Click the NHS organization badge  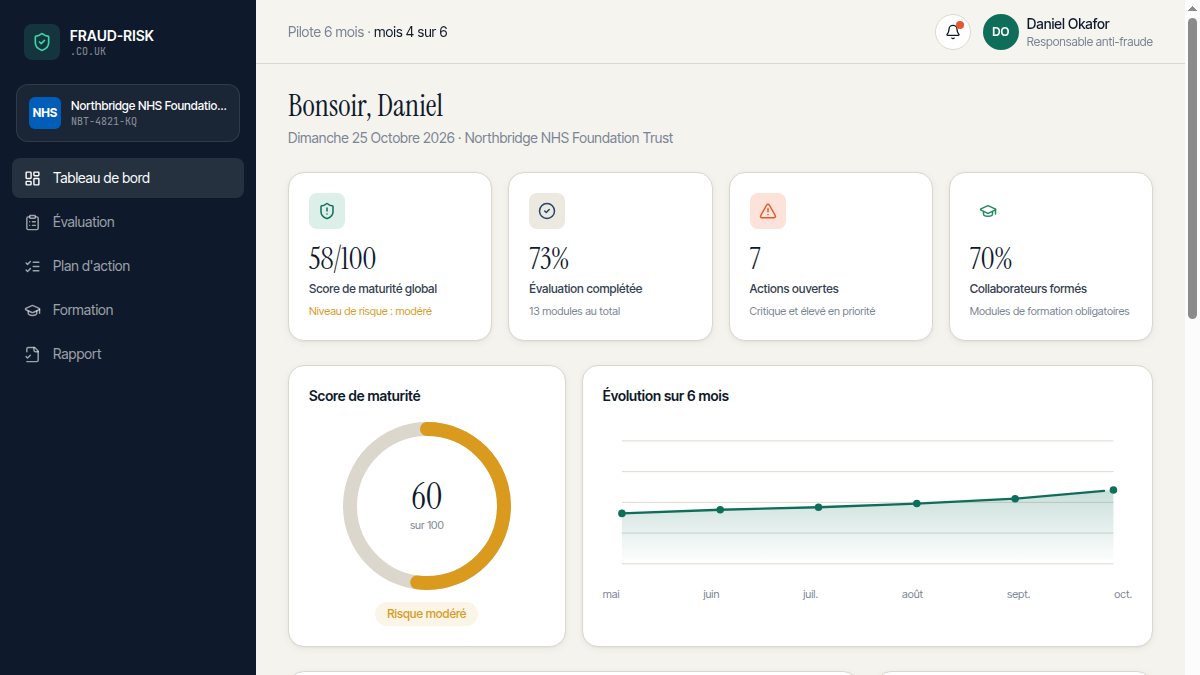(x=45, y=113)
